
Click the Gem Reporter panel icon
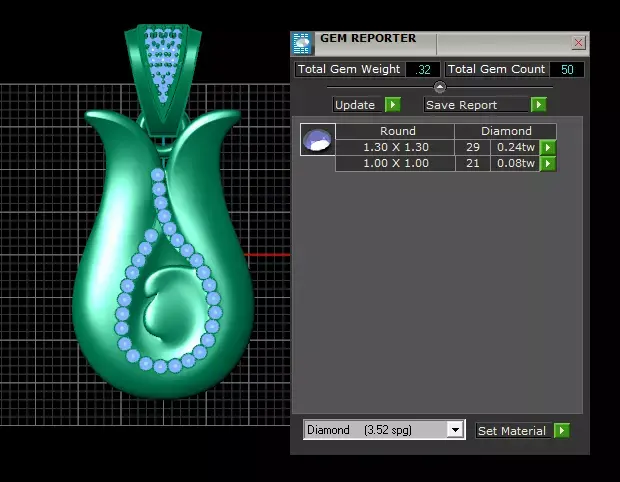(302, 43)
